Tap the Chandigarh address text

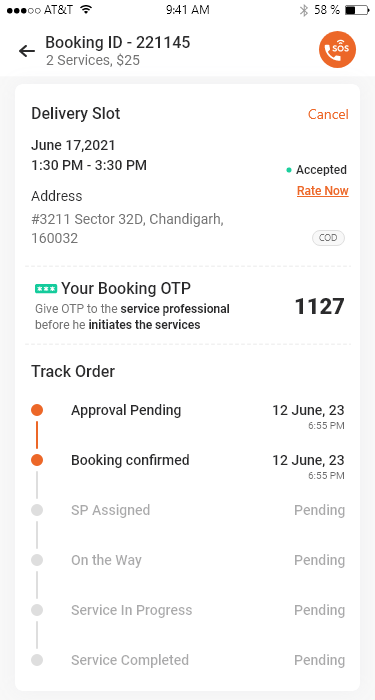pyautogui.click(x=127, y=229)
